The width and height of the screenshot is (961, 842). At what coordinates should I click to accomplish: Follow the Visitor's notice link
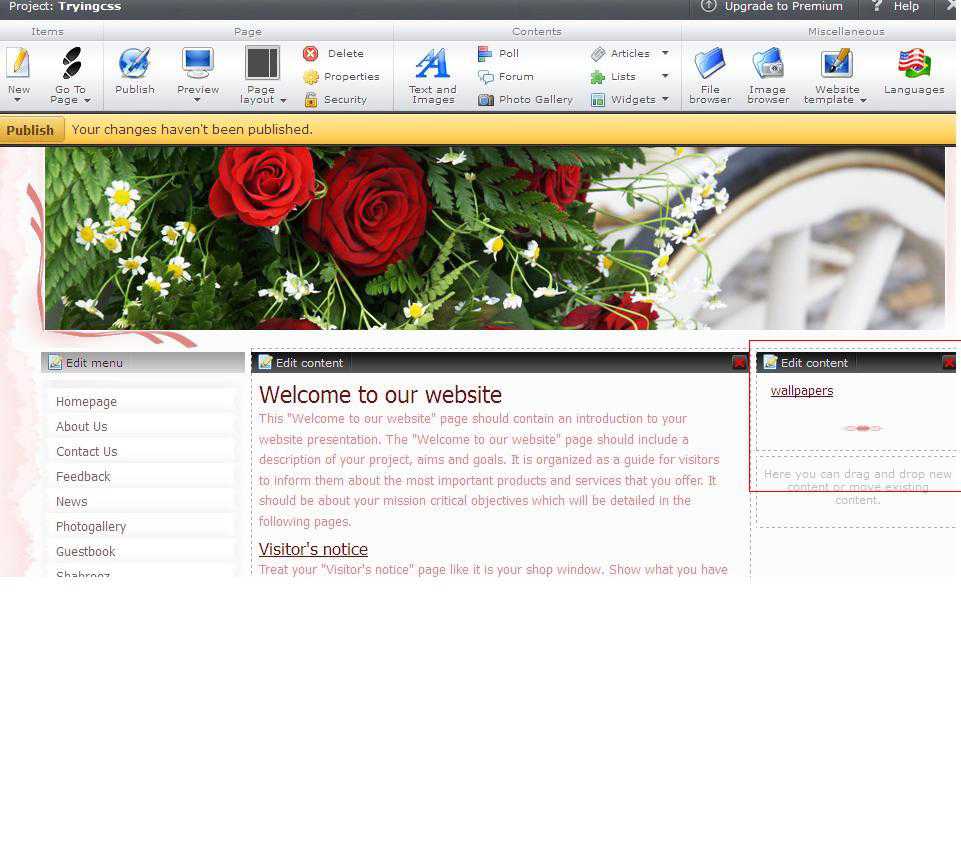(313, 549)
